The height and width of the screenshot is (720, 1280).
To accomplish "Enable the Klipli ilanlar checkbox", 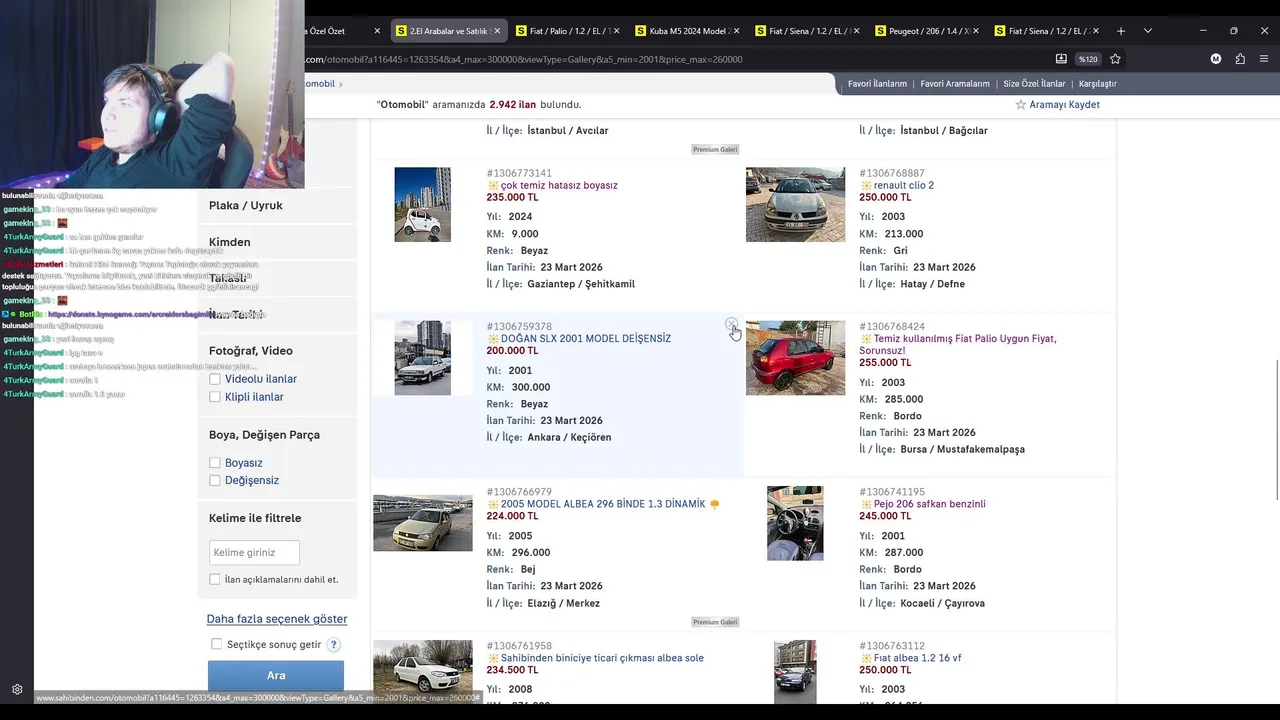I will pyautogui.click(x=214, y=397).
